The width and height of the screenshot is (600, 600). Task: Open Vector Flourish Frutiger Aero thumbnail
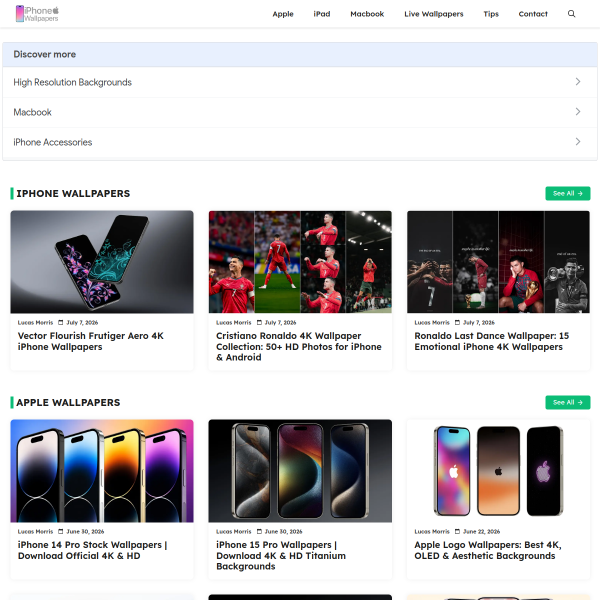pyautogui.click(x=102, y=262)
